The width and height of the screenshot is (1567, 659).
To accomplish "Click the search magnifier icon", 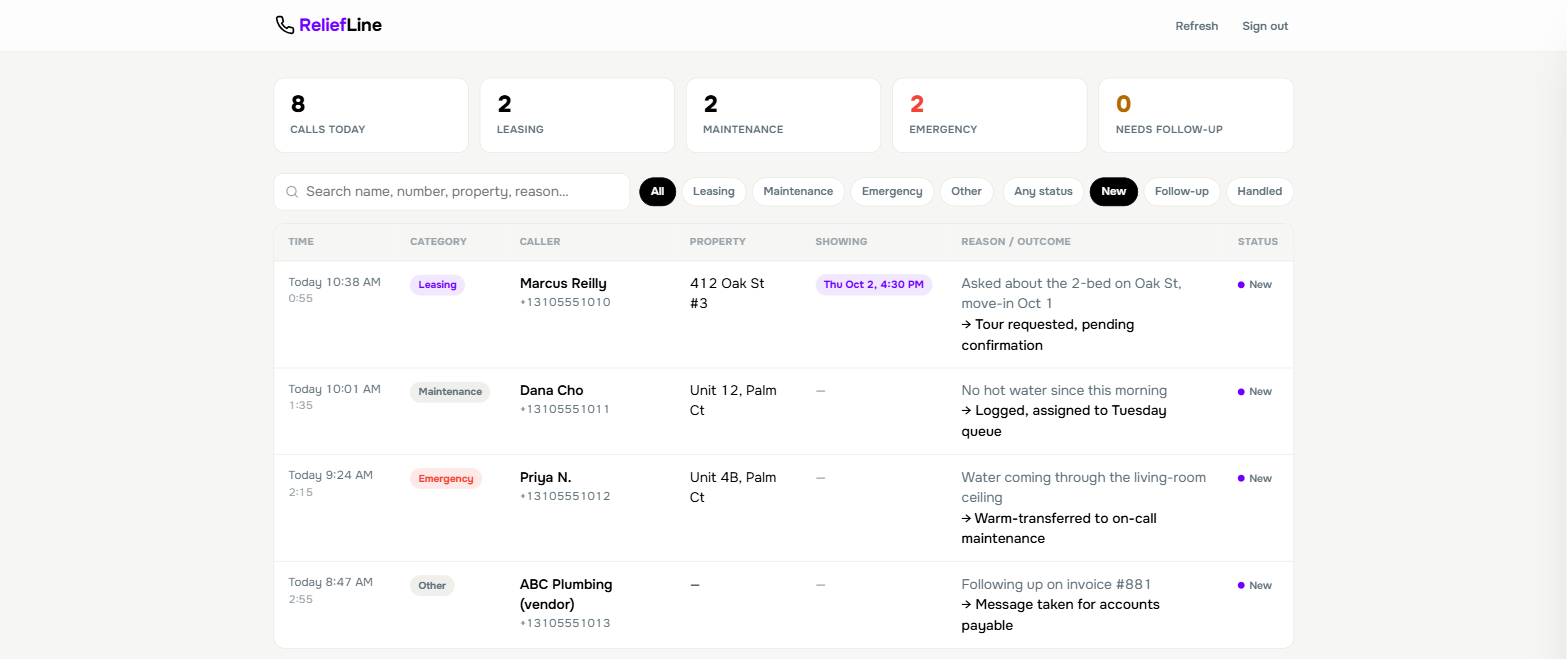I will [x=292, y=192].
